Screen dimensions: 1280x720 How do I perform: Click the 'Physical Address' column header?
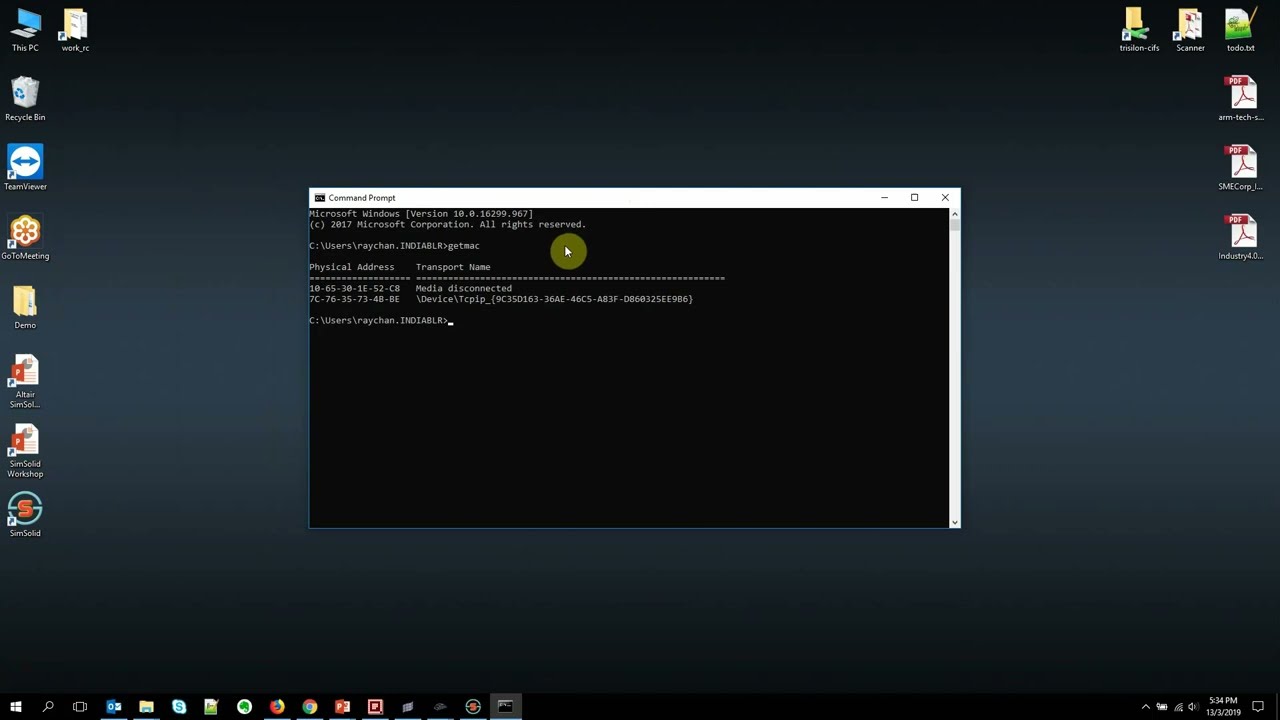click(x=352, y=267)
